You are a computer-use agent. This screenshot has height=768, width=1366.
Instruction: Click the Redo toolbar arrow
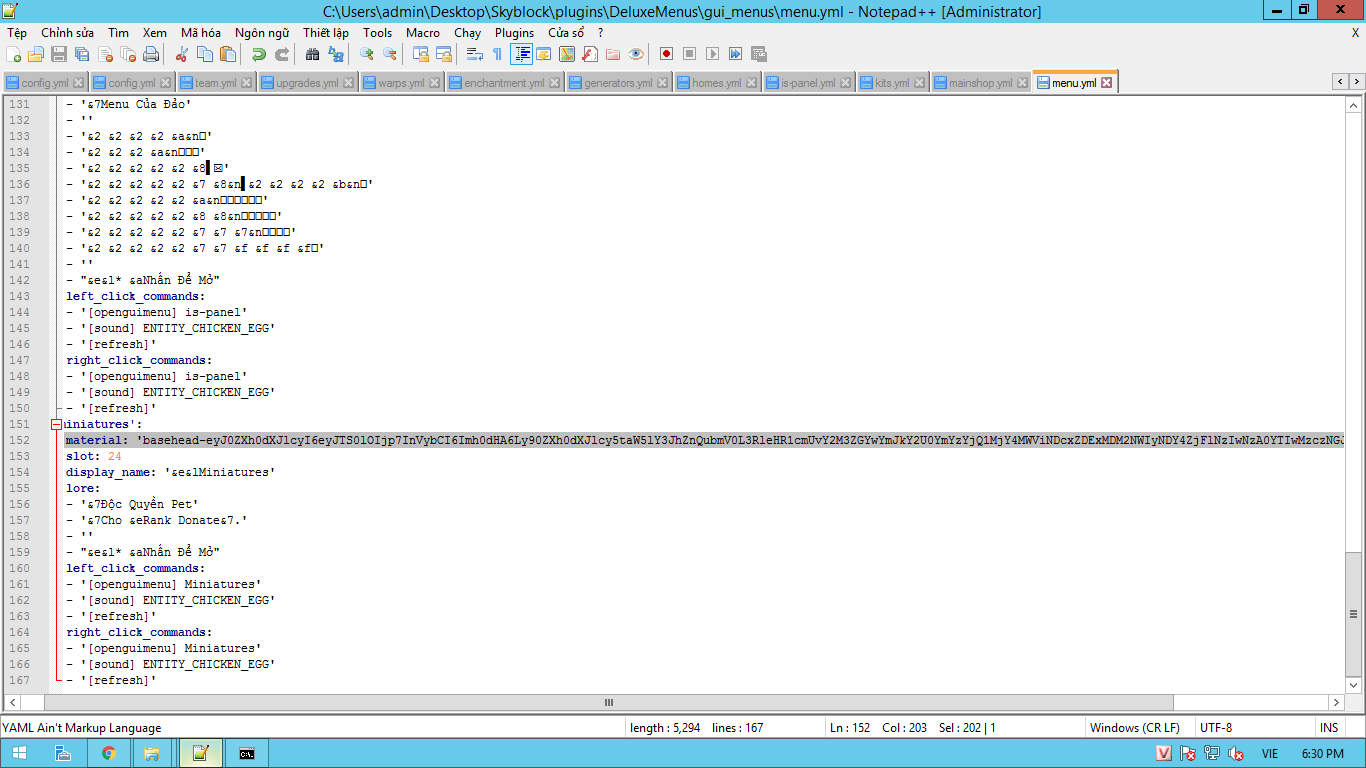[x=282, y=54]
